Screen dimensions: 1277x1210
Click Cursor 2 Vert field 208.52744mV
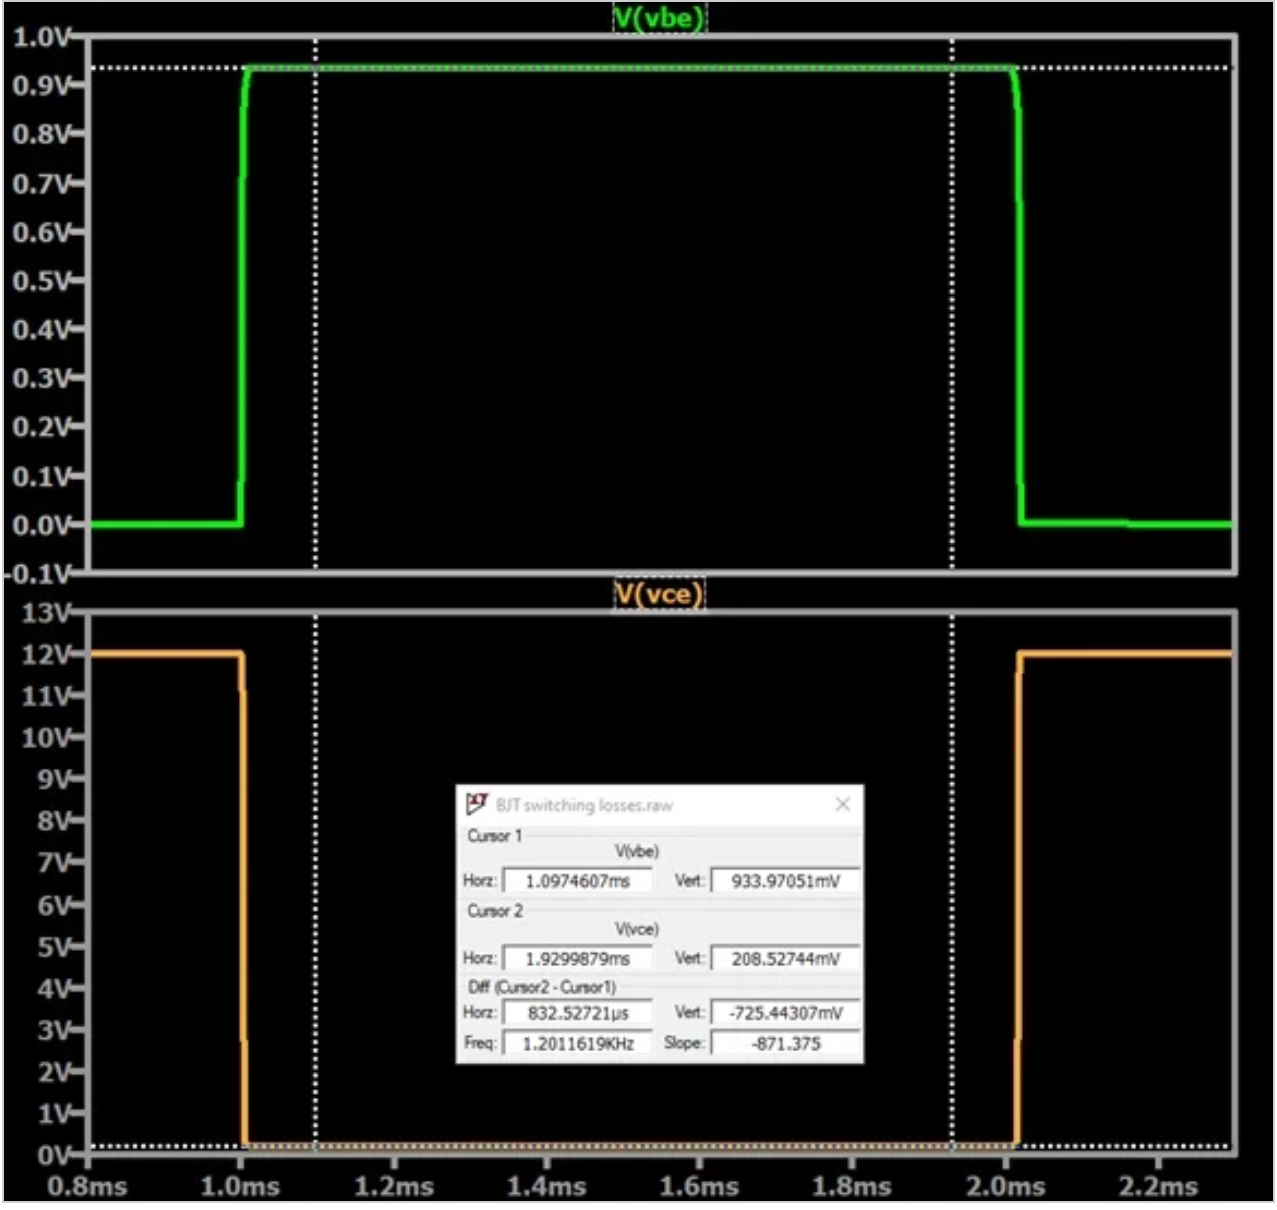[785, 958]
